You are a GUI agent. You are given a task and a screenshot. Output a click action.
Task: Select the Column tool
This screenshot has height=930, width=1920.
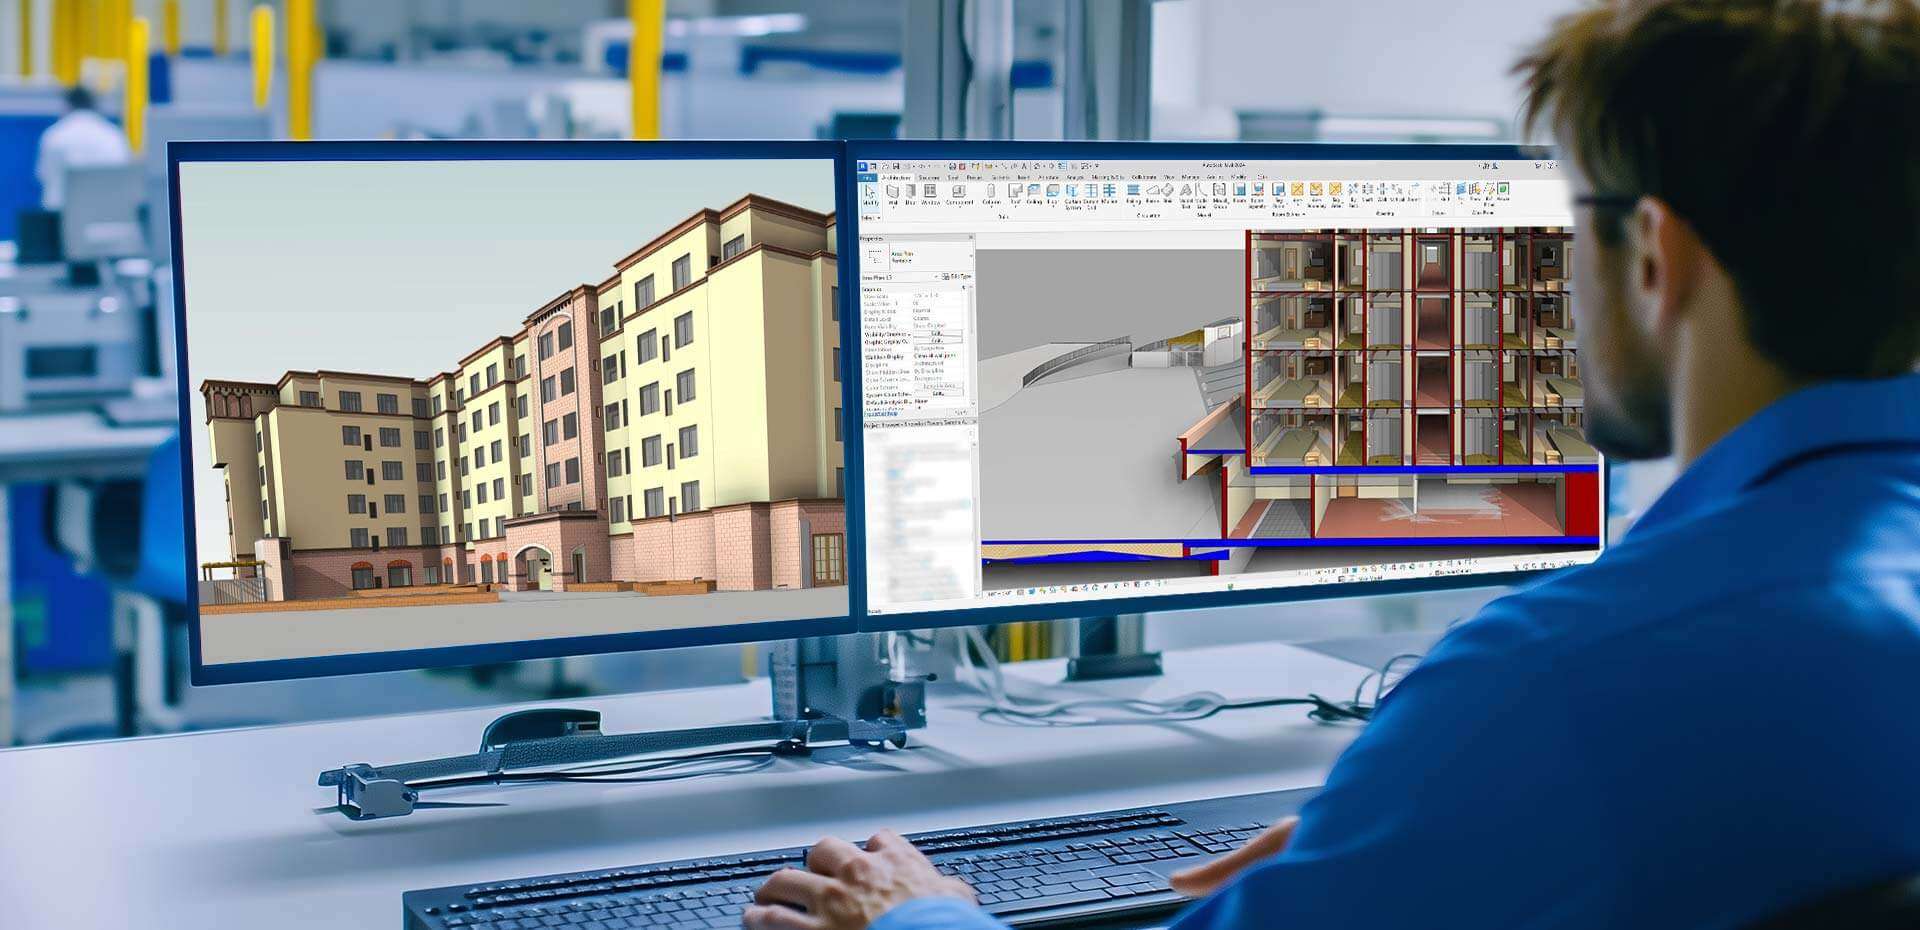point(991,197)
